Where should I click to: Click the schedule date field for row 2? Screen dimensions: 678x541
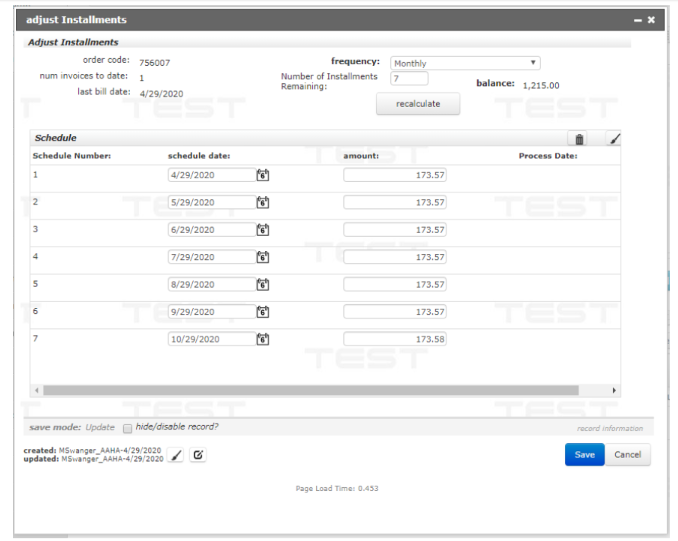pyautogui.click(x=210, y=202)
